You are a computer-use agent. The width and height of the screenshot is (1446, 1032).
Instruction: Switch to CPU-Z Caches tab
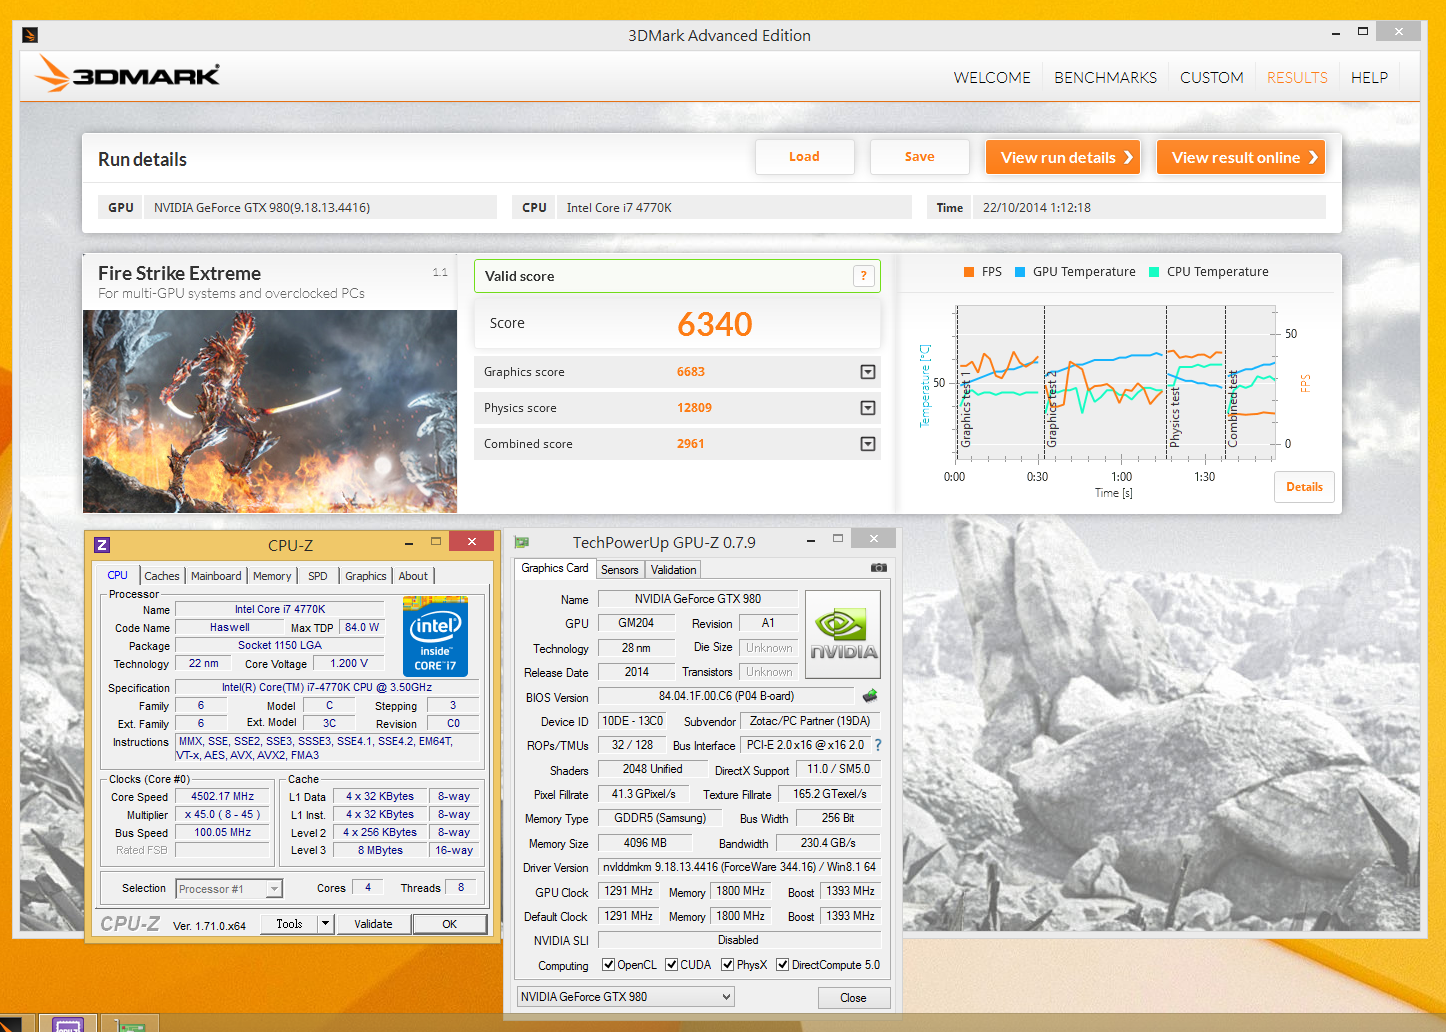tap(162, 576)
